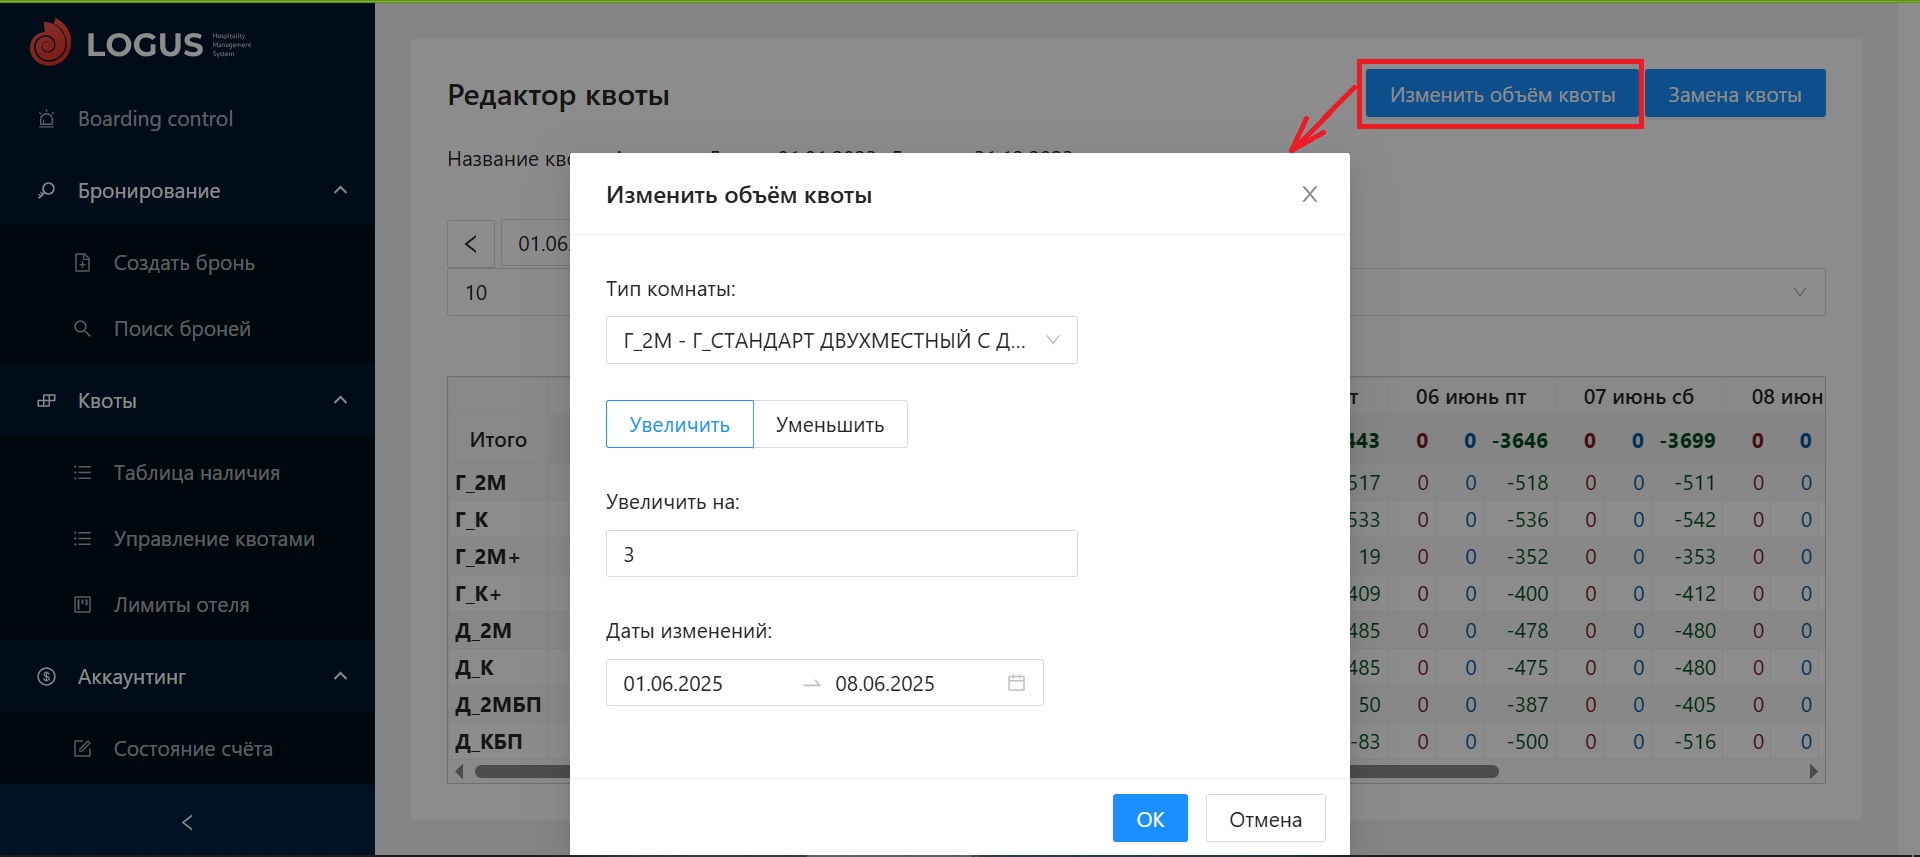Click the Д_К row label
This screenshot has width=1920, height=857.
475,667
